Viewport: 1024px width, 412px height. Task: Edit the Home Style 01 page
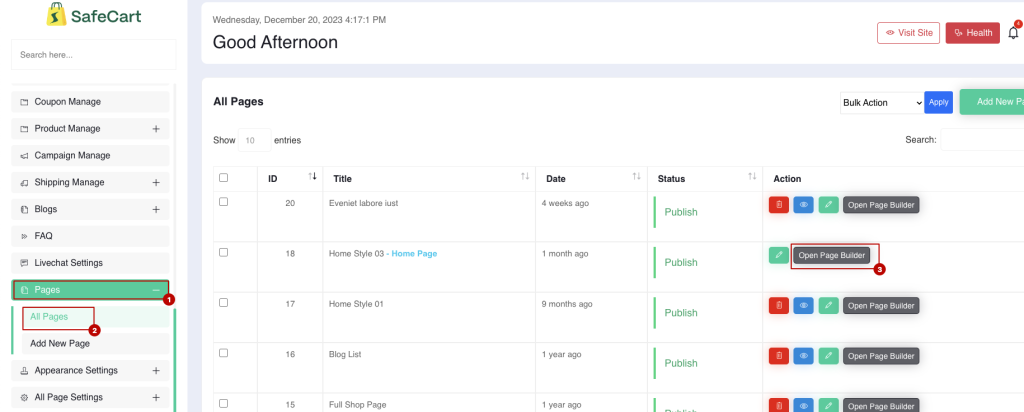click(x=828, y=306)
